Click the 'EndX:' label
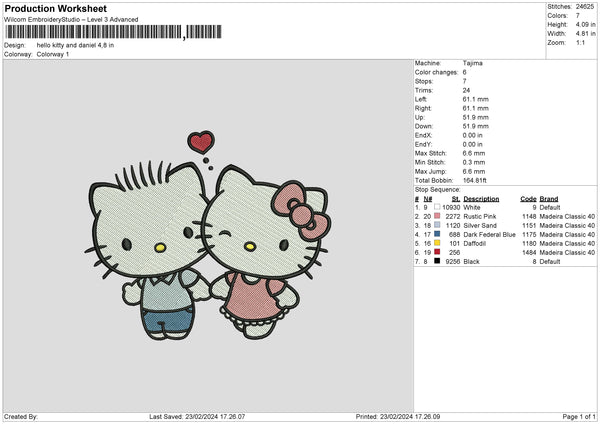The width and height of the screenshot is (600, 424). coord(423,135)
